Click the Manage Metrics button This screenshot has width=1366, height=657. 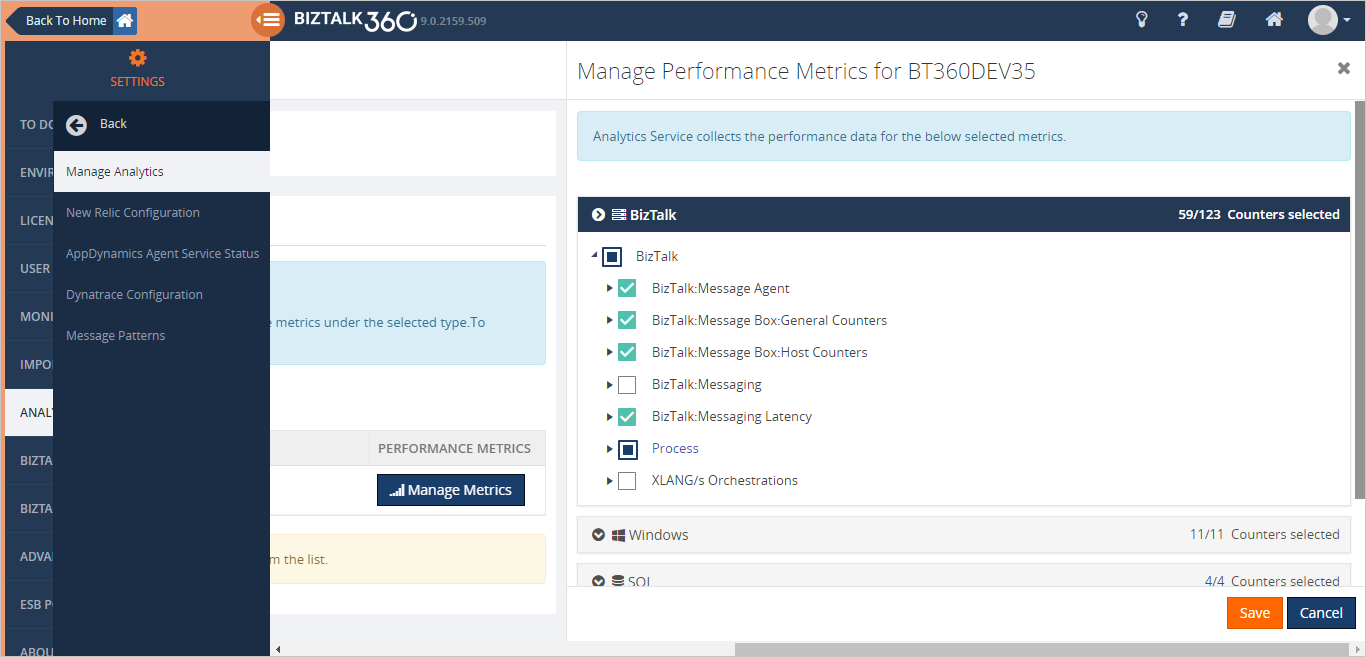click(451, 490)
